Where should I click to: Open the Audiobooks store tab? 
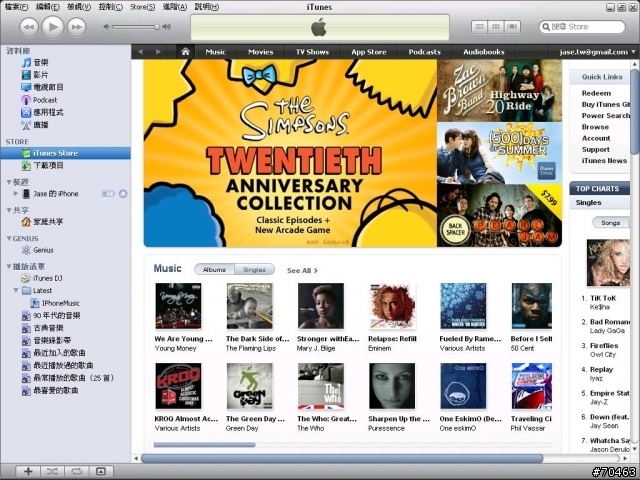pyautogui.click(x=484, y=52)
